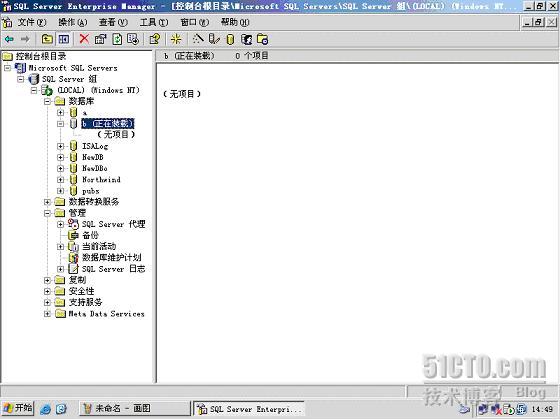Image resolution: width=560 pixels, height=420 pixels.
Task: Click the inner MDI window restore button
Action: pyautogui.click(x=540, y=22)
